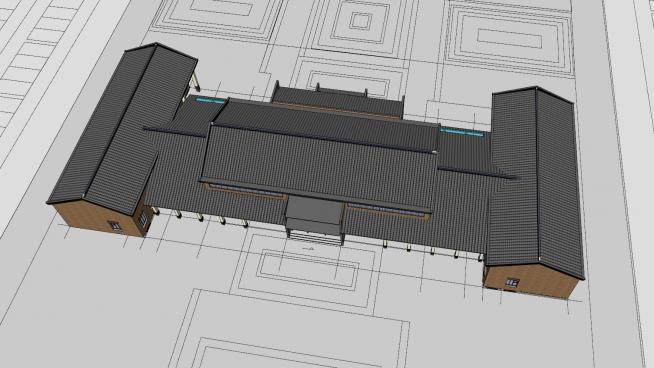Select the entrance steps below the porch
Viewport: 654px width, 368px height.
(314, 238)
